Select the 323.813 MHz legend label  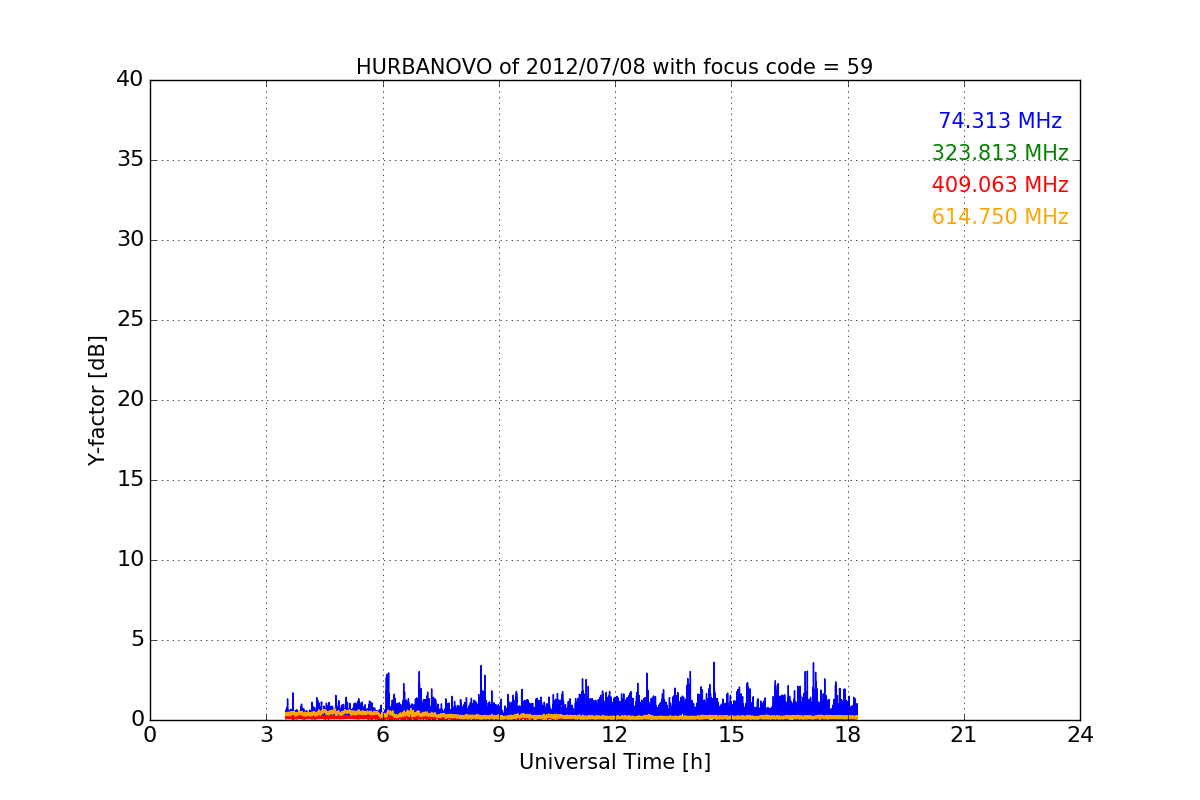1000,153
